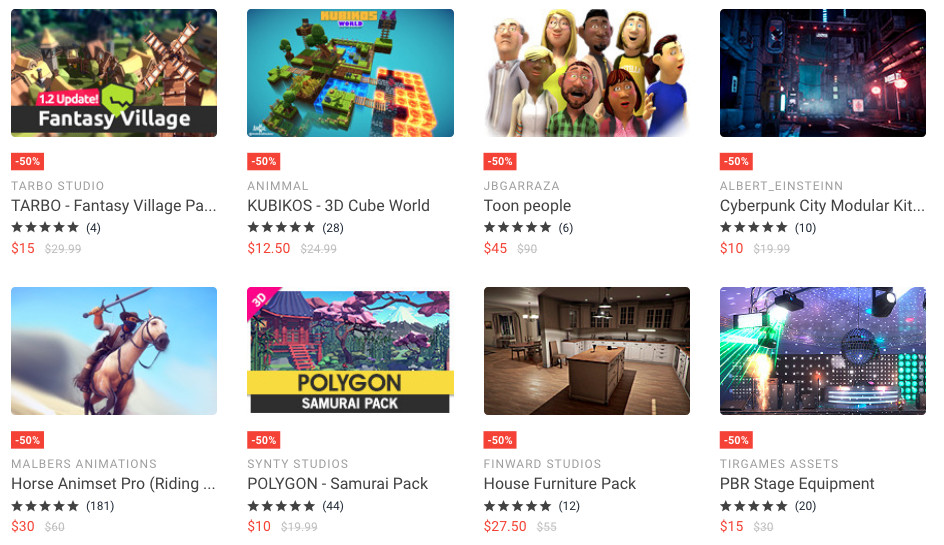The image size is (944, 545).
Task: Open the POLYGON Samurai Pack thumbnail
Action: [350, 351]
